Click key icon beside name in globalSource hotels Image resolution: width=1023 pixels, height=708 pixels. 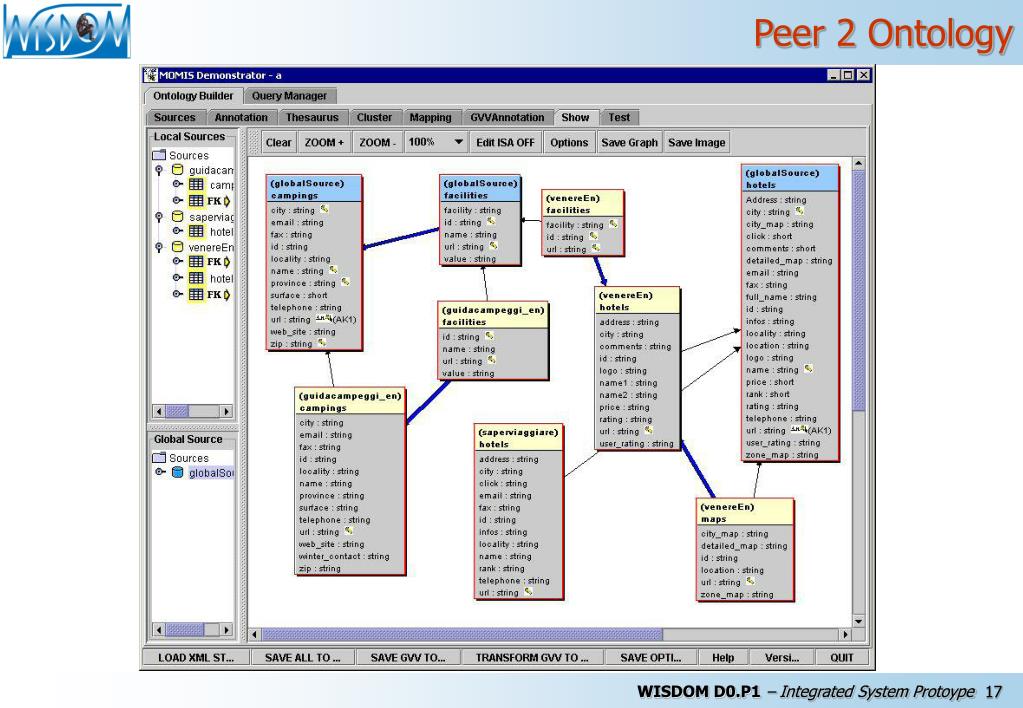coord(808,369)
